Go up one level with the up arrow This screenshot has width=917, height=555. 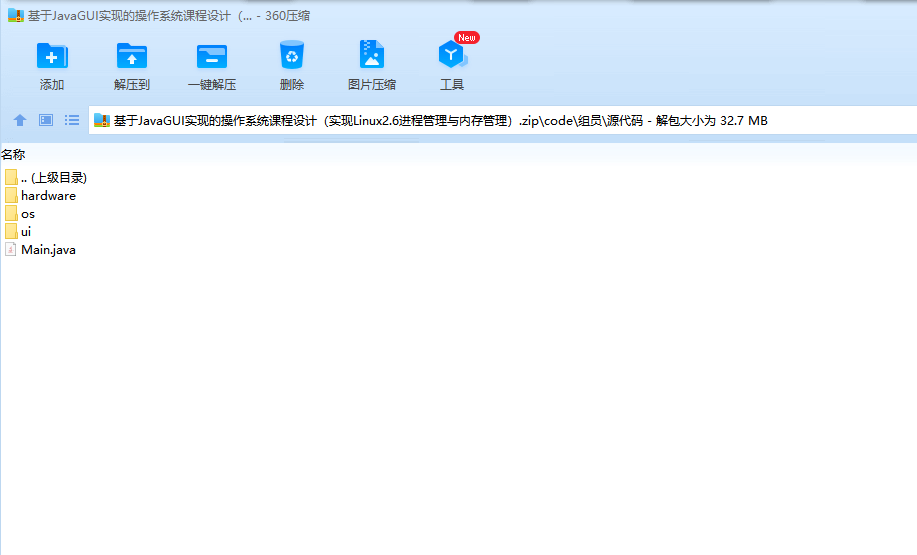tap(20, 120)
